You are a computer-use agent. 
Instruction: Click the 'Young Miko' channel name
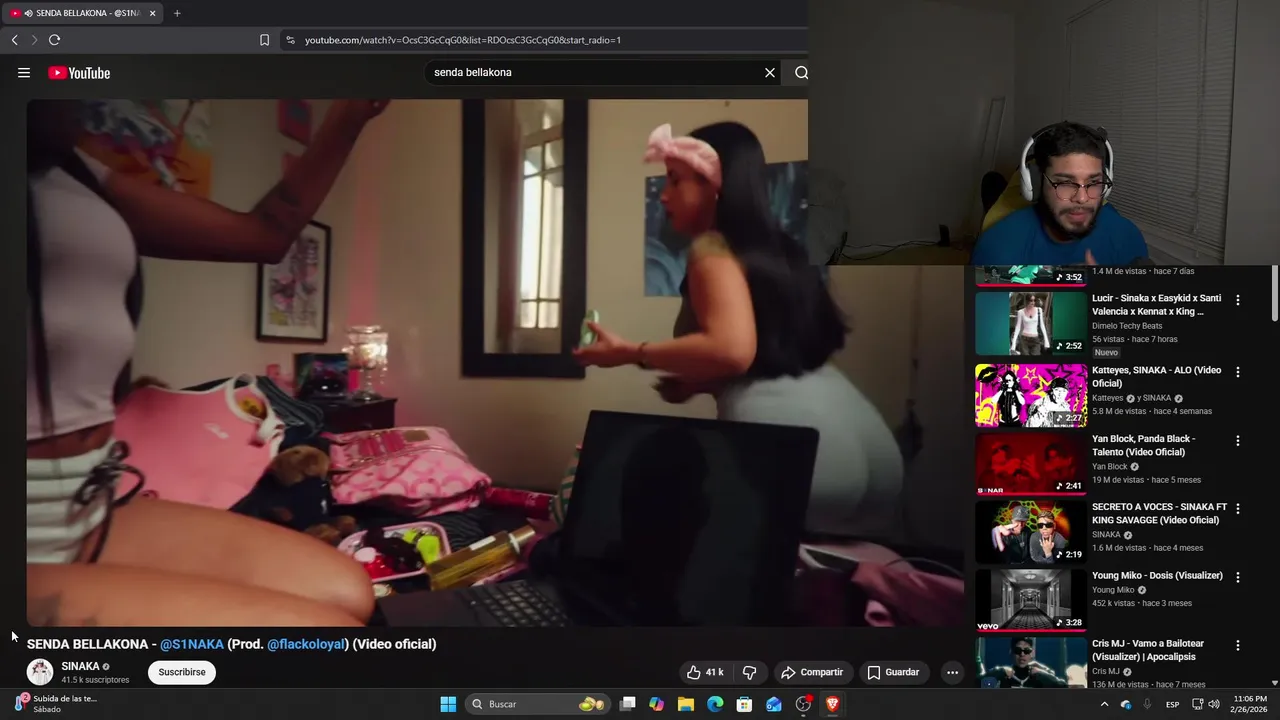point(1113,590)
